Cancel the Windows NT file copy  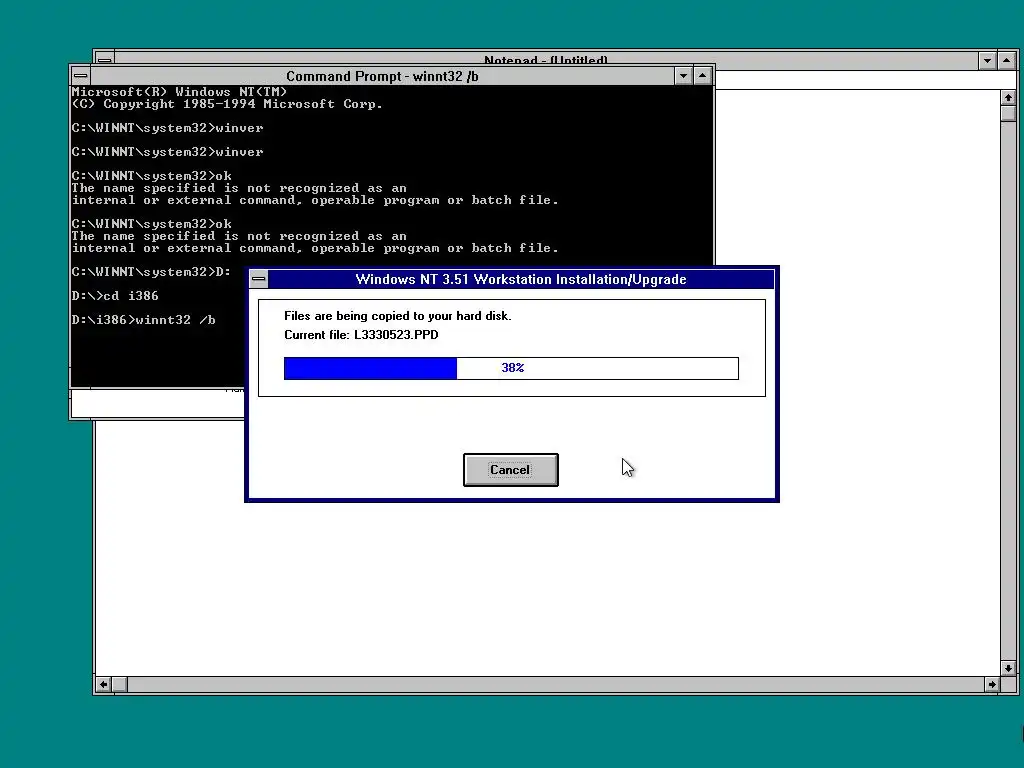(x=511, y=470)
